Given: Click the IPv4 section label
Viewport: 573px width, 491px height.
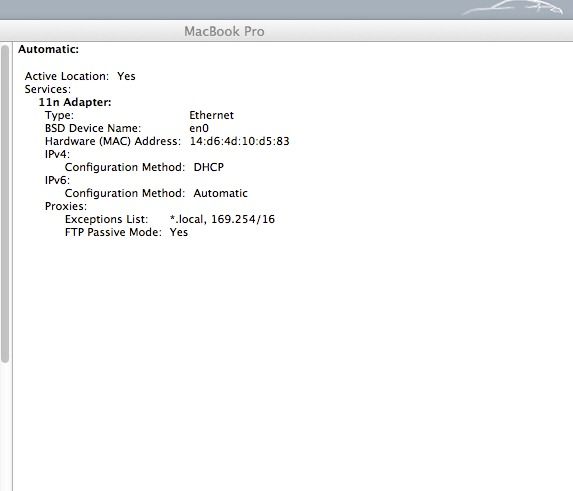Looking at the screenshot, I should tap(57, 154).
